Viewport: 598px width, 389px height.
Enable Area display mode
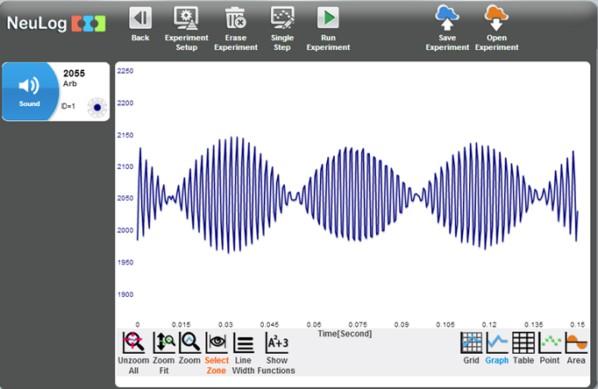coord(576,342)
